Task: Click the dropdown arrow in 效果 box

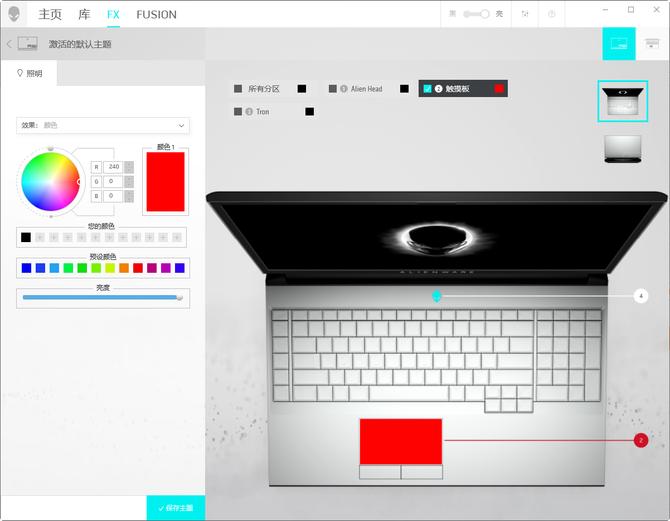Action: 181,126
